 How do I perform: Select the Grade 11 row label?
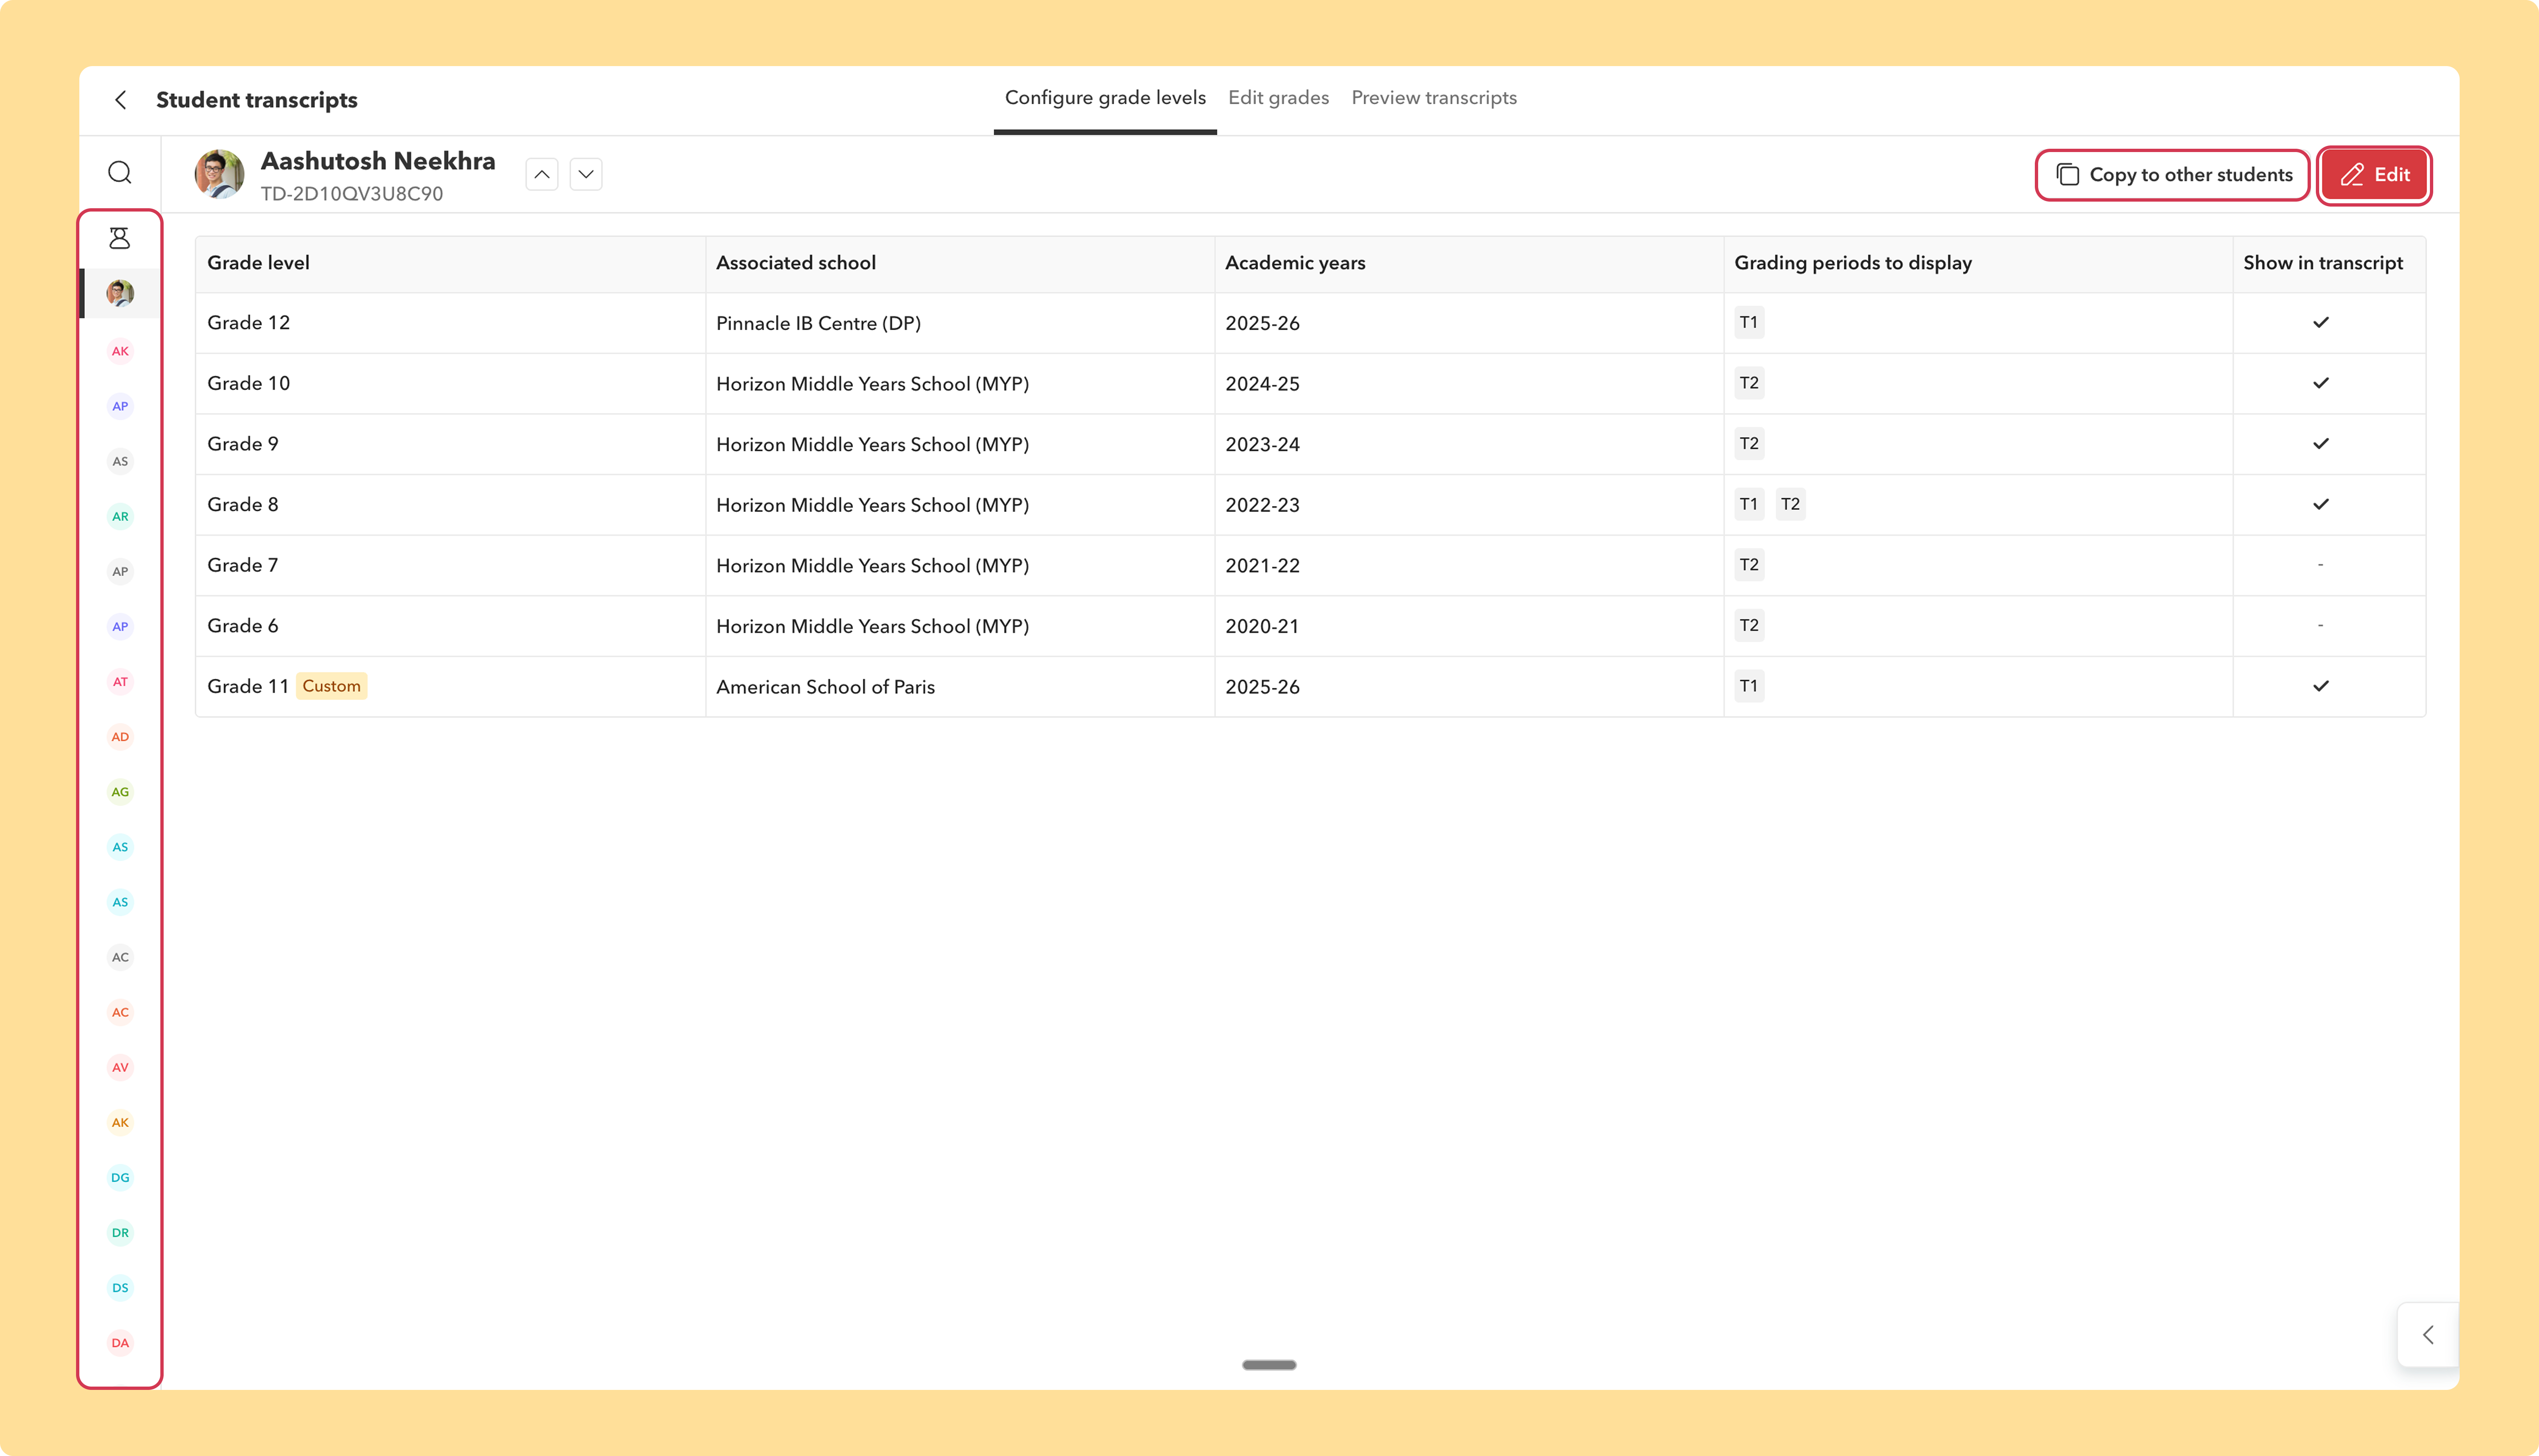pyautogui.click(x=248, y=687)
